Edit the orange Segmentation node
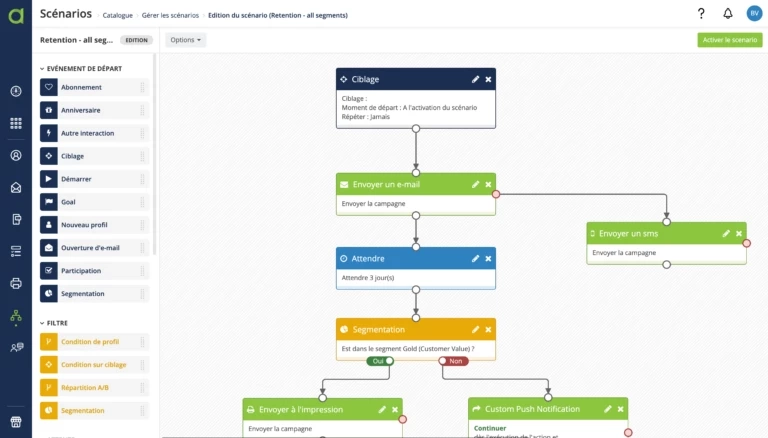Image resolution: width=768 pixels, height=438 pixels. (x=475, y=329)
